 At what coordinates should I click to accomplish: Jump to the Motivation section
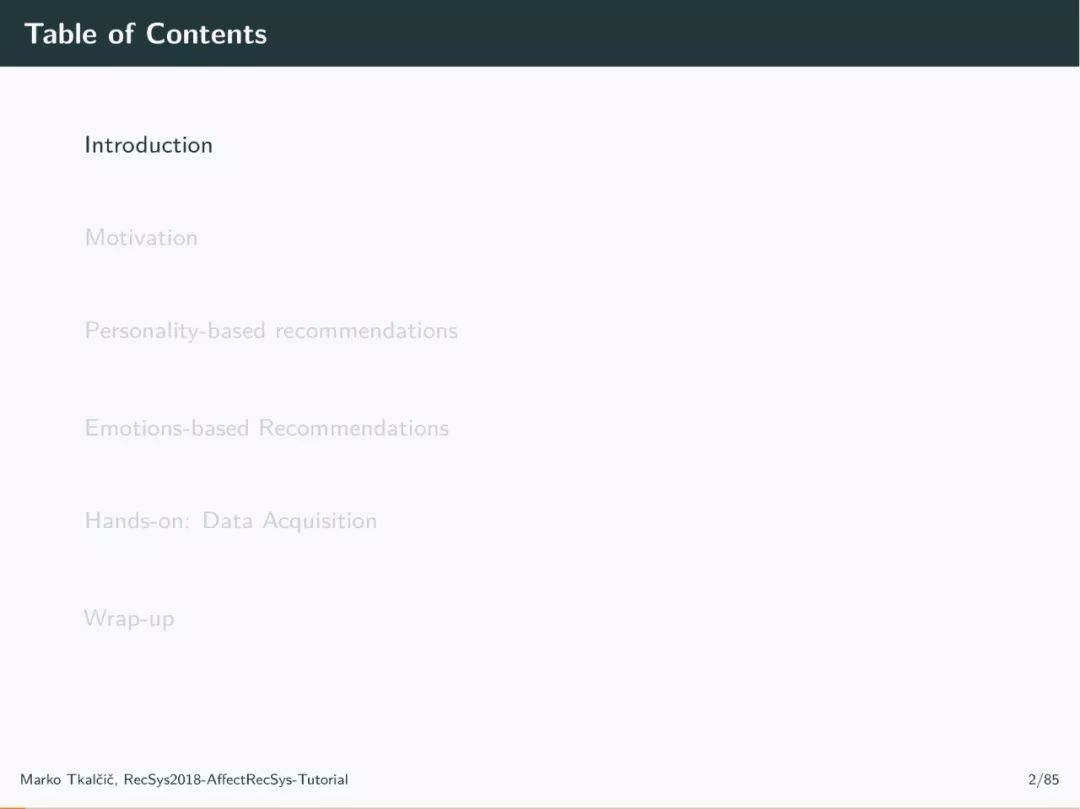(141, 238)
